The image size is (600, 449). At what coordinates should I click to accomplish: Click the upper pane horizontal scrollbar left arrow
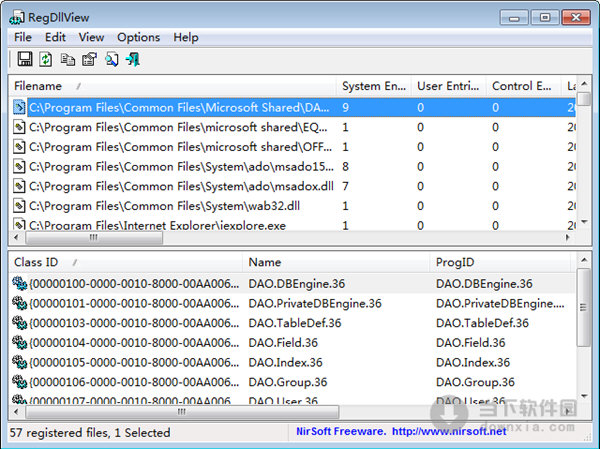click(16, 237)
